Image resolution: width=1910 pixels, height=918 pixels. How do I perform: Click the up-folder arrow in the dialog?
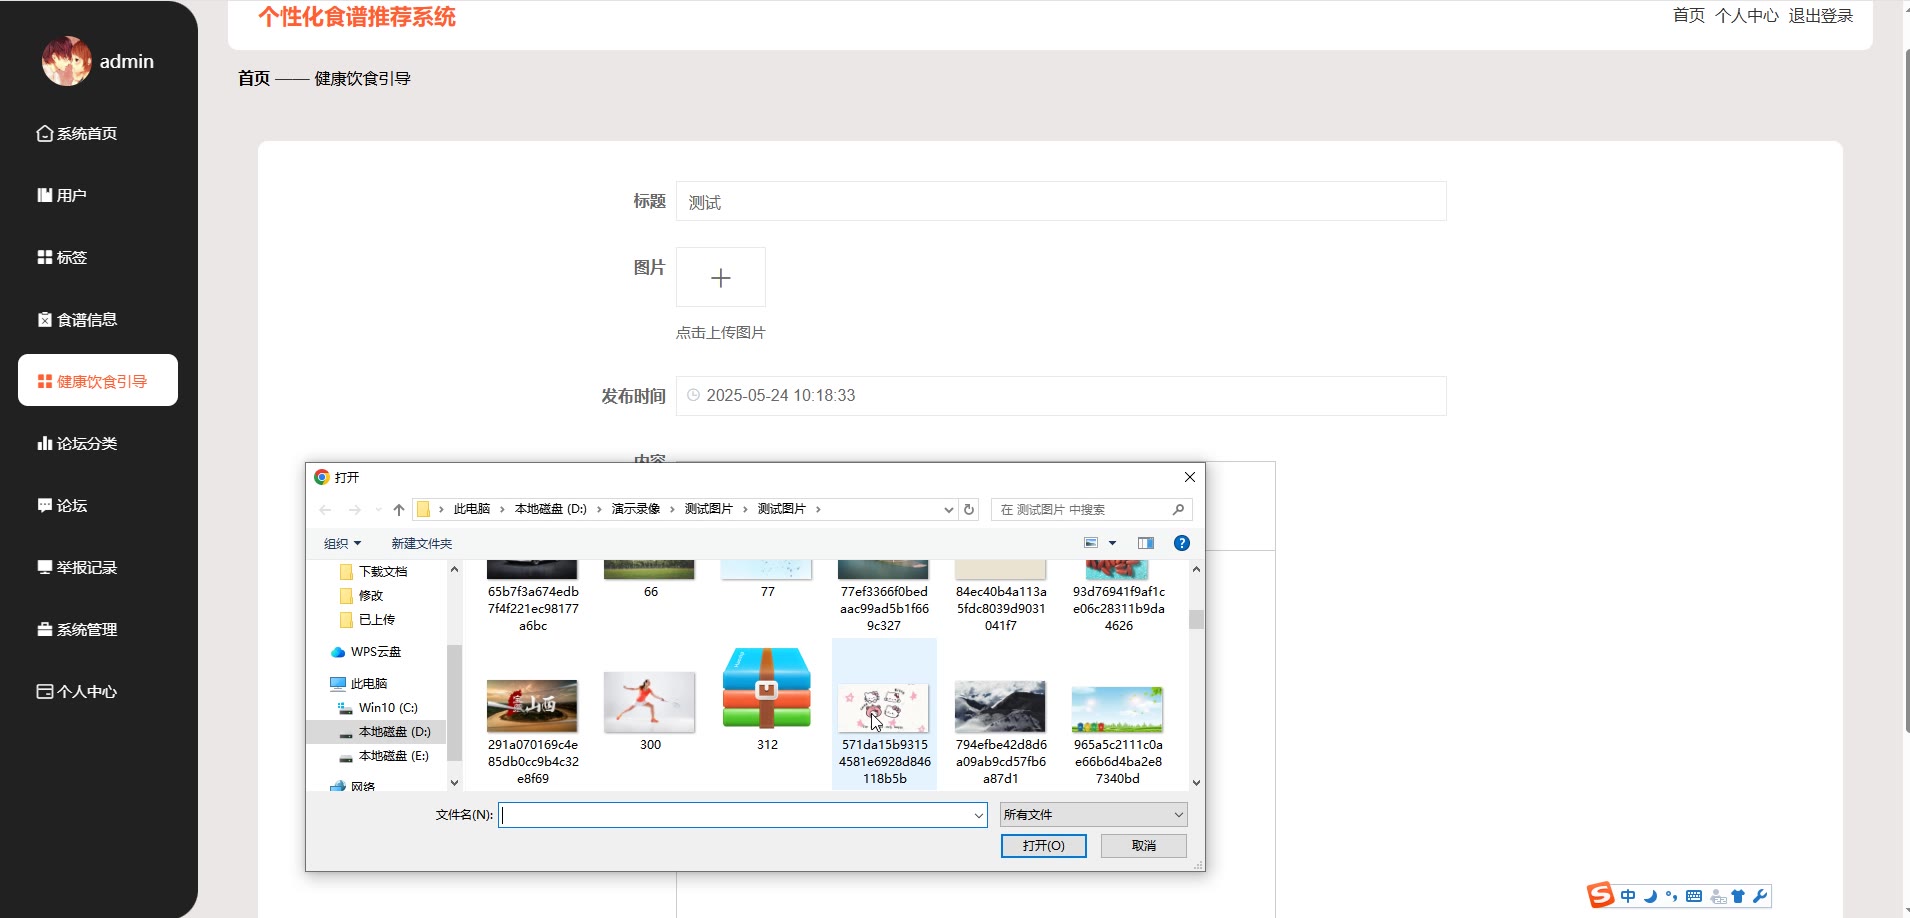pos(399,510)
